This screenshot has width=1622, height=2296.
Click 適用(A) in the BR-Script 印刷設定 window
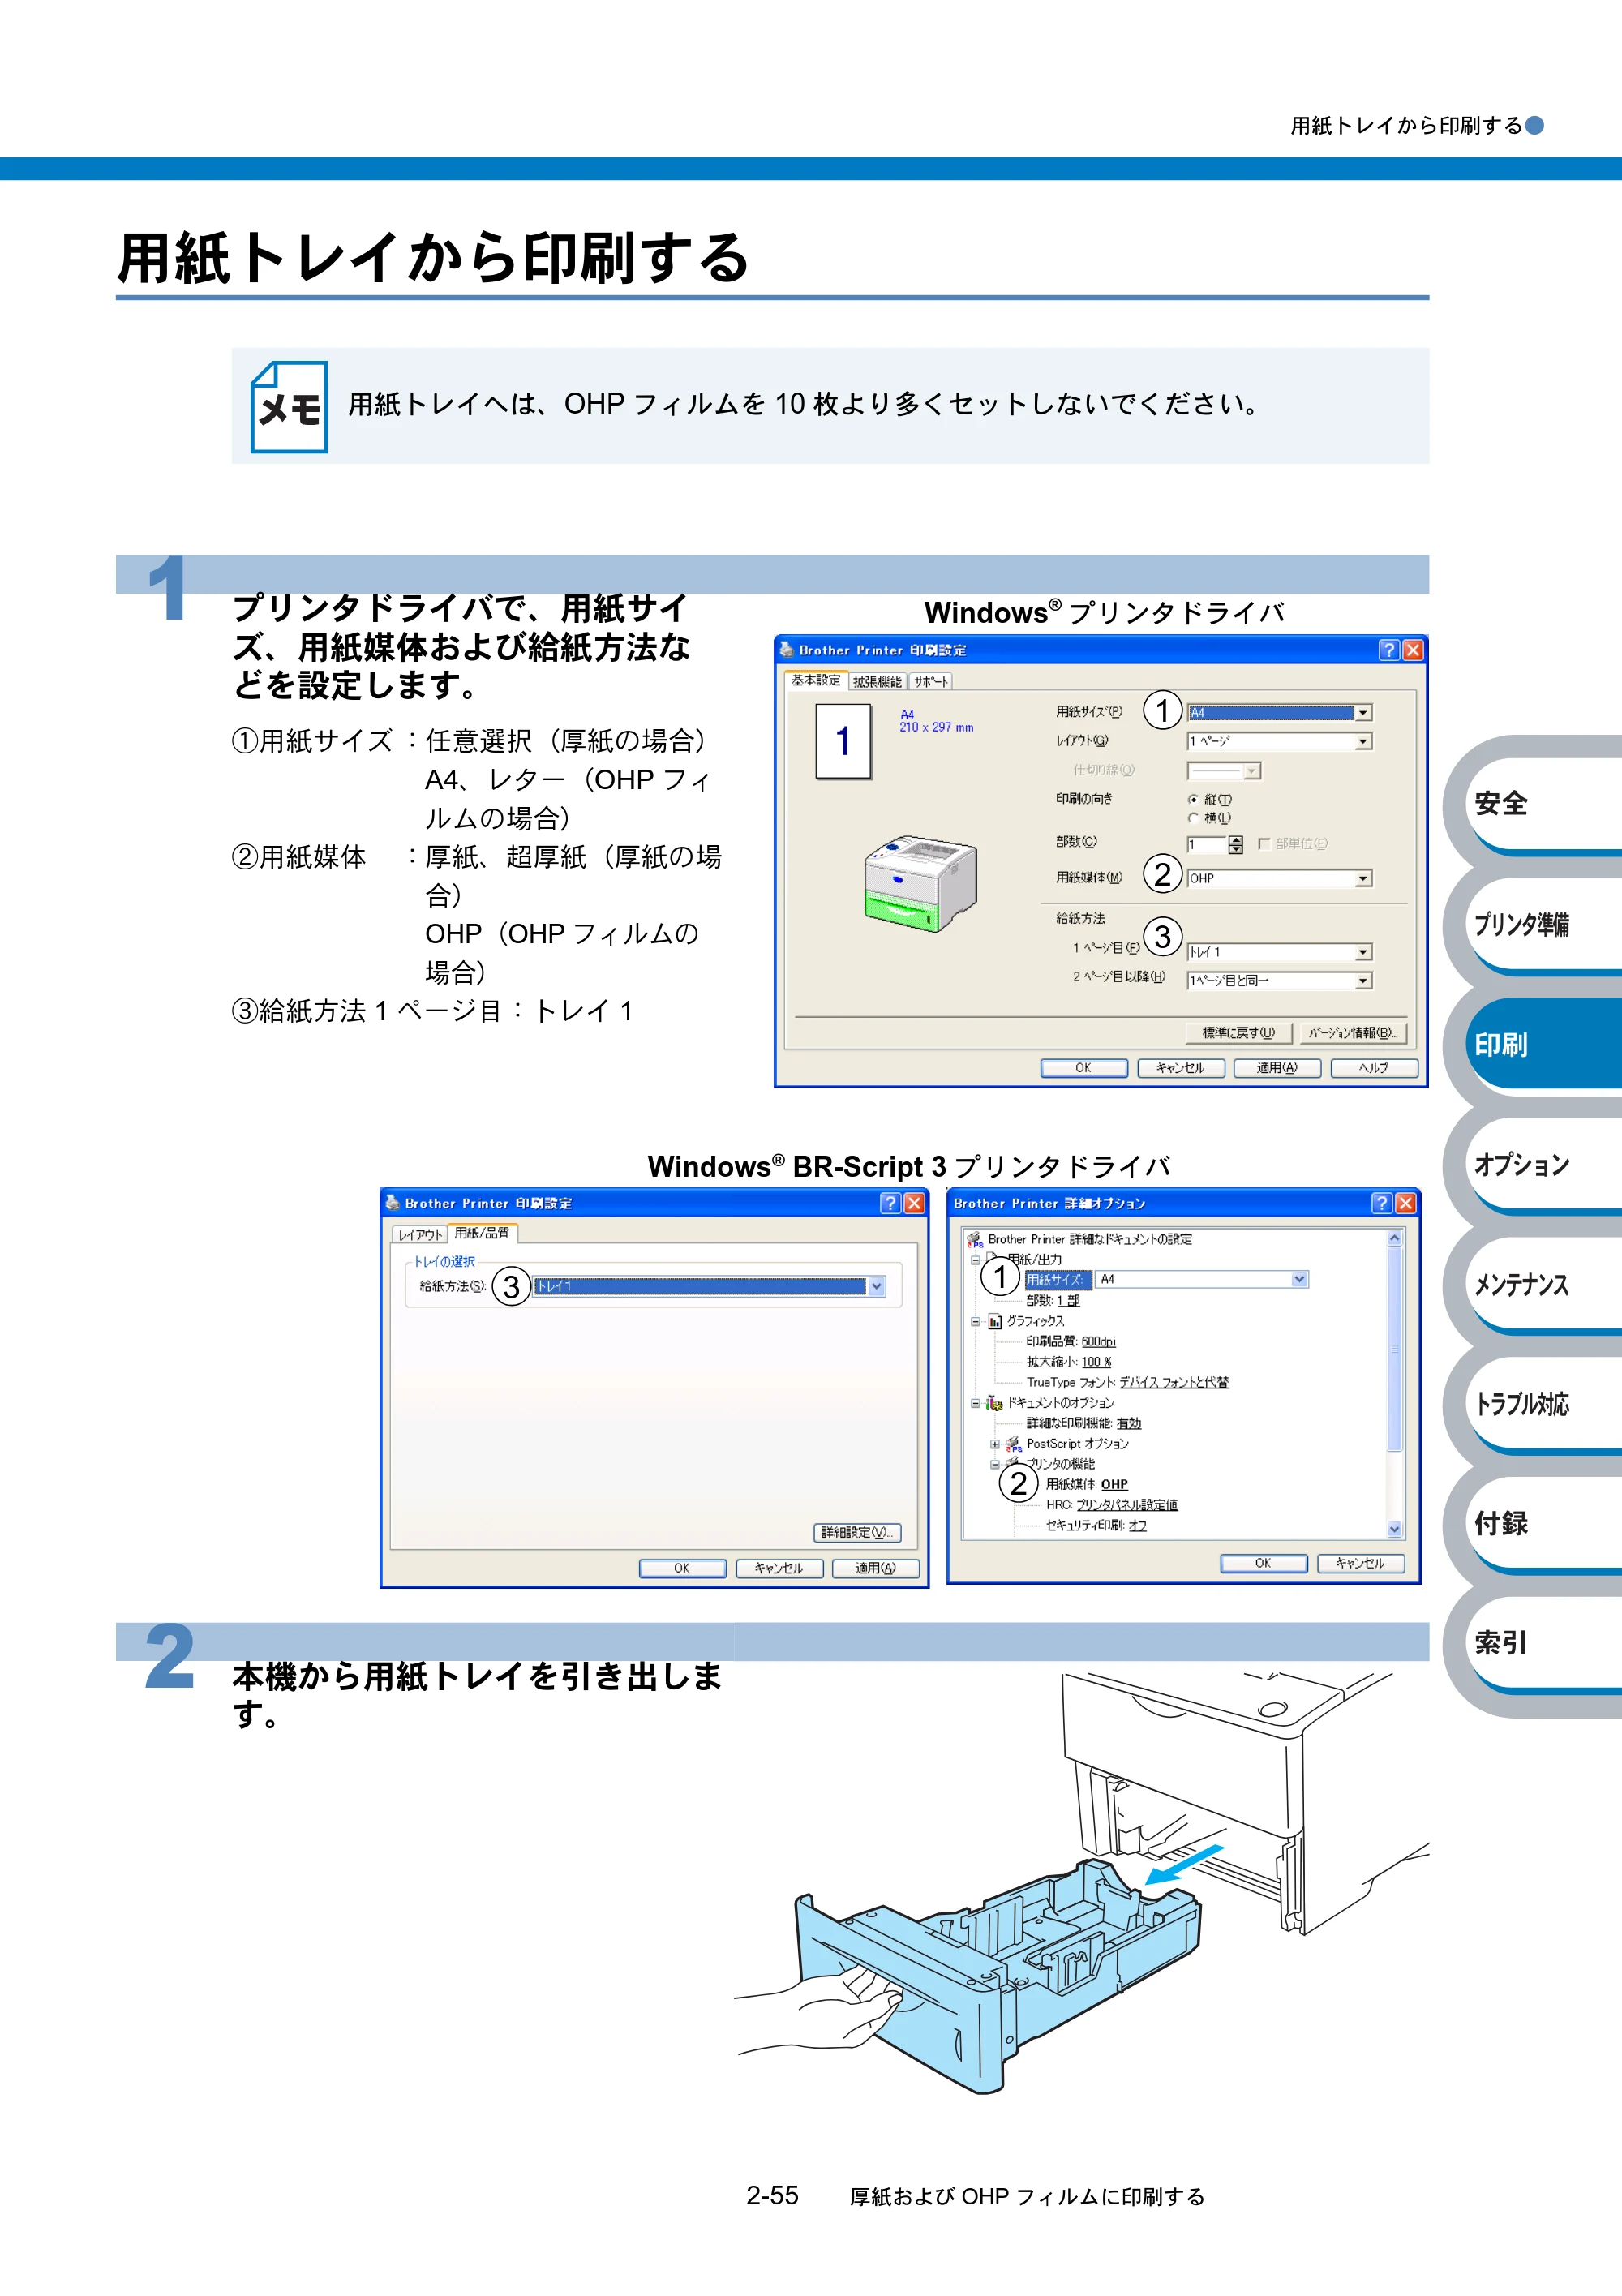coord(875,1568)
